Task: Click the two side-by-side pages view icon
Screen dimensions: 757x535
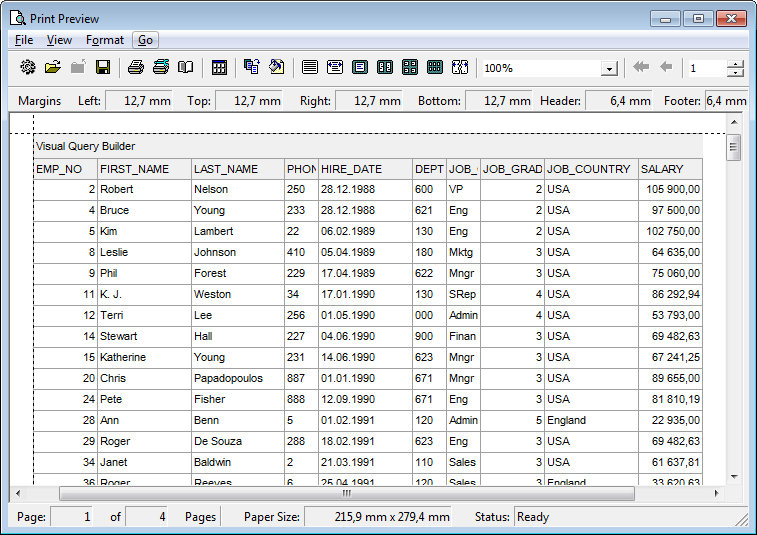Action: tap(384, 68)
